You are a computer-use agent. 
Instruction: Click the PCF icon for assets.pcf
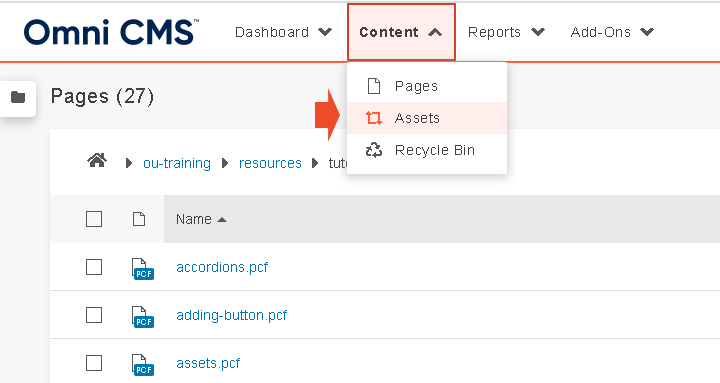(x=142, y=365)
